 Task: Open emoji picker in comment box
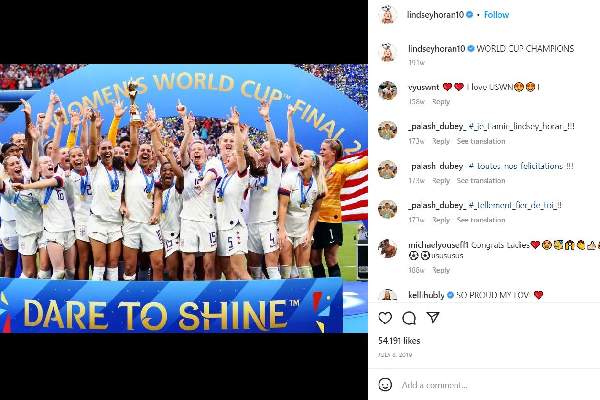385,384
